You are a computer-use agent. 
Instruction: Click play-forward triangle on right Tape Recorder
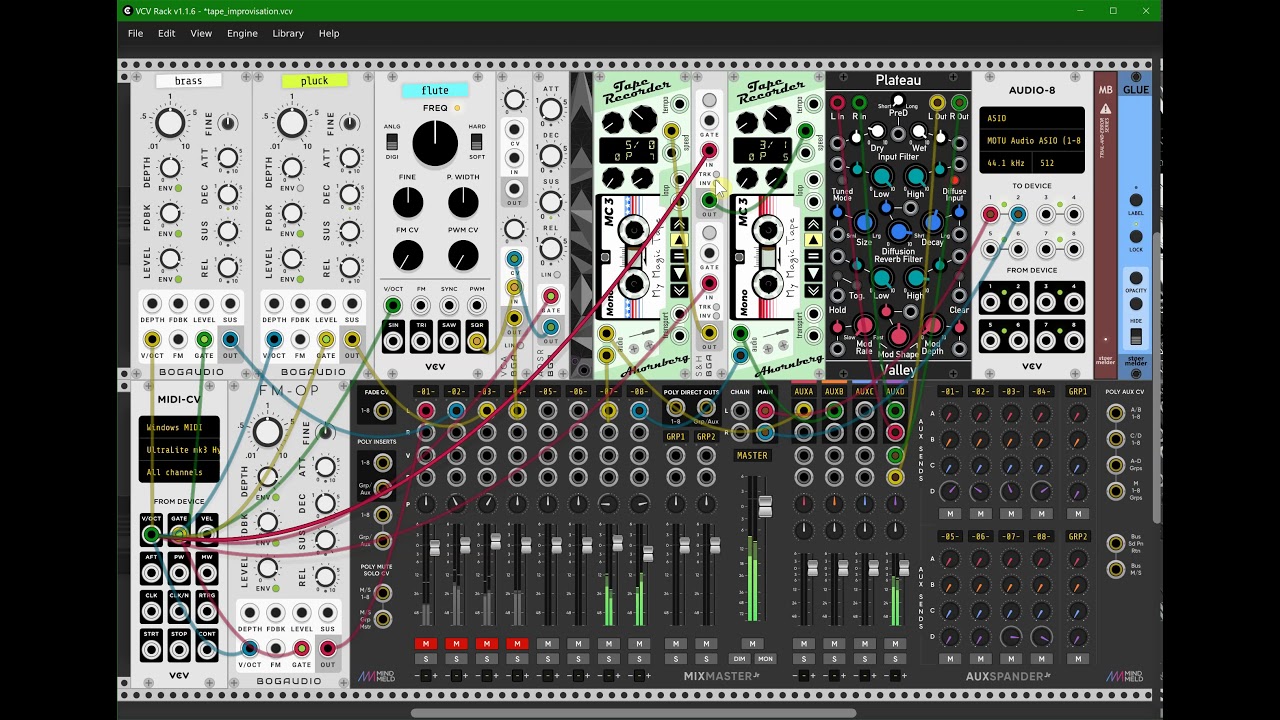[813, 240]
